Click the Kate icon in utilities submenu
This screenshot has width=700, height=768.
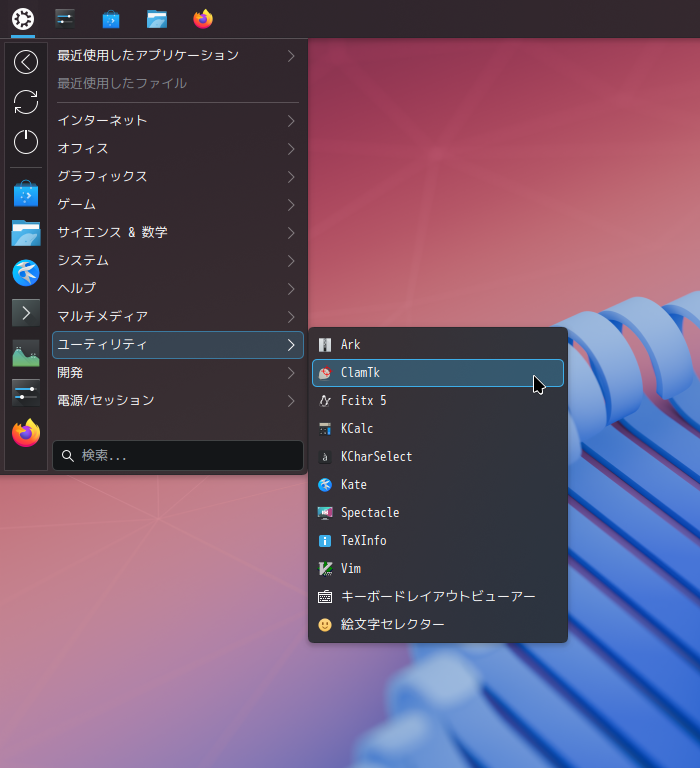tap(325, 485)
